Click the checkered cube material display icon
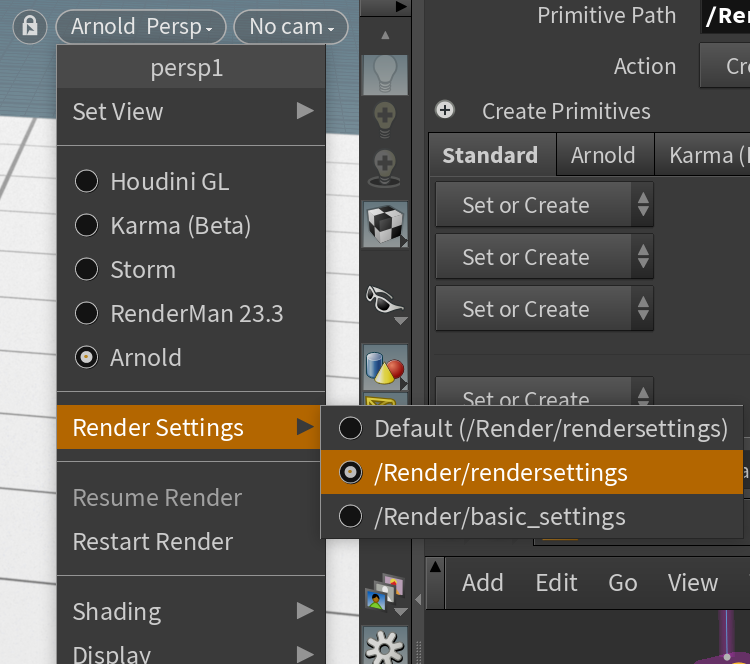The height and width of the screenshot is (664, 750). point(385,224)
